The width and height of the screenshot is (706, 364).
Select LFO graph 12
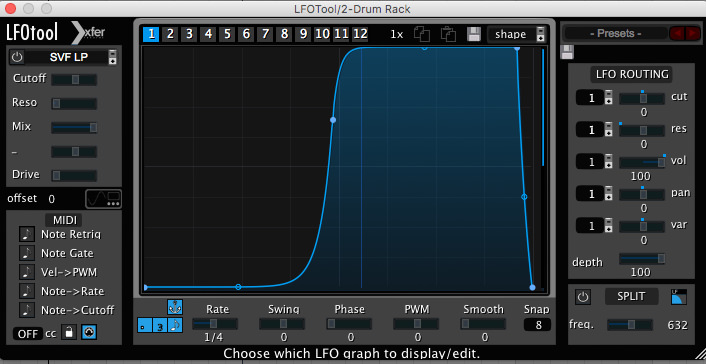click(x=360, y=34)
